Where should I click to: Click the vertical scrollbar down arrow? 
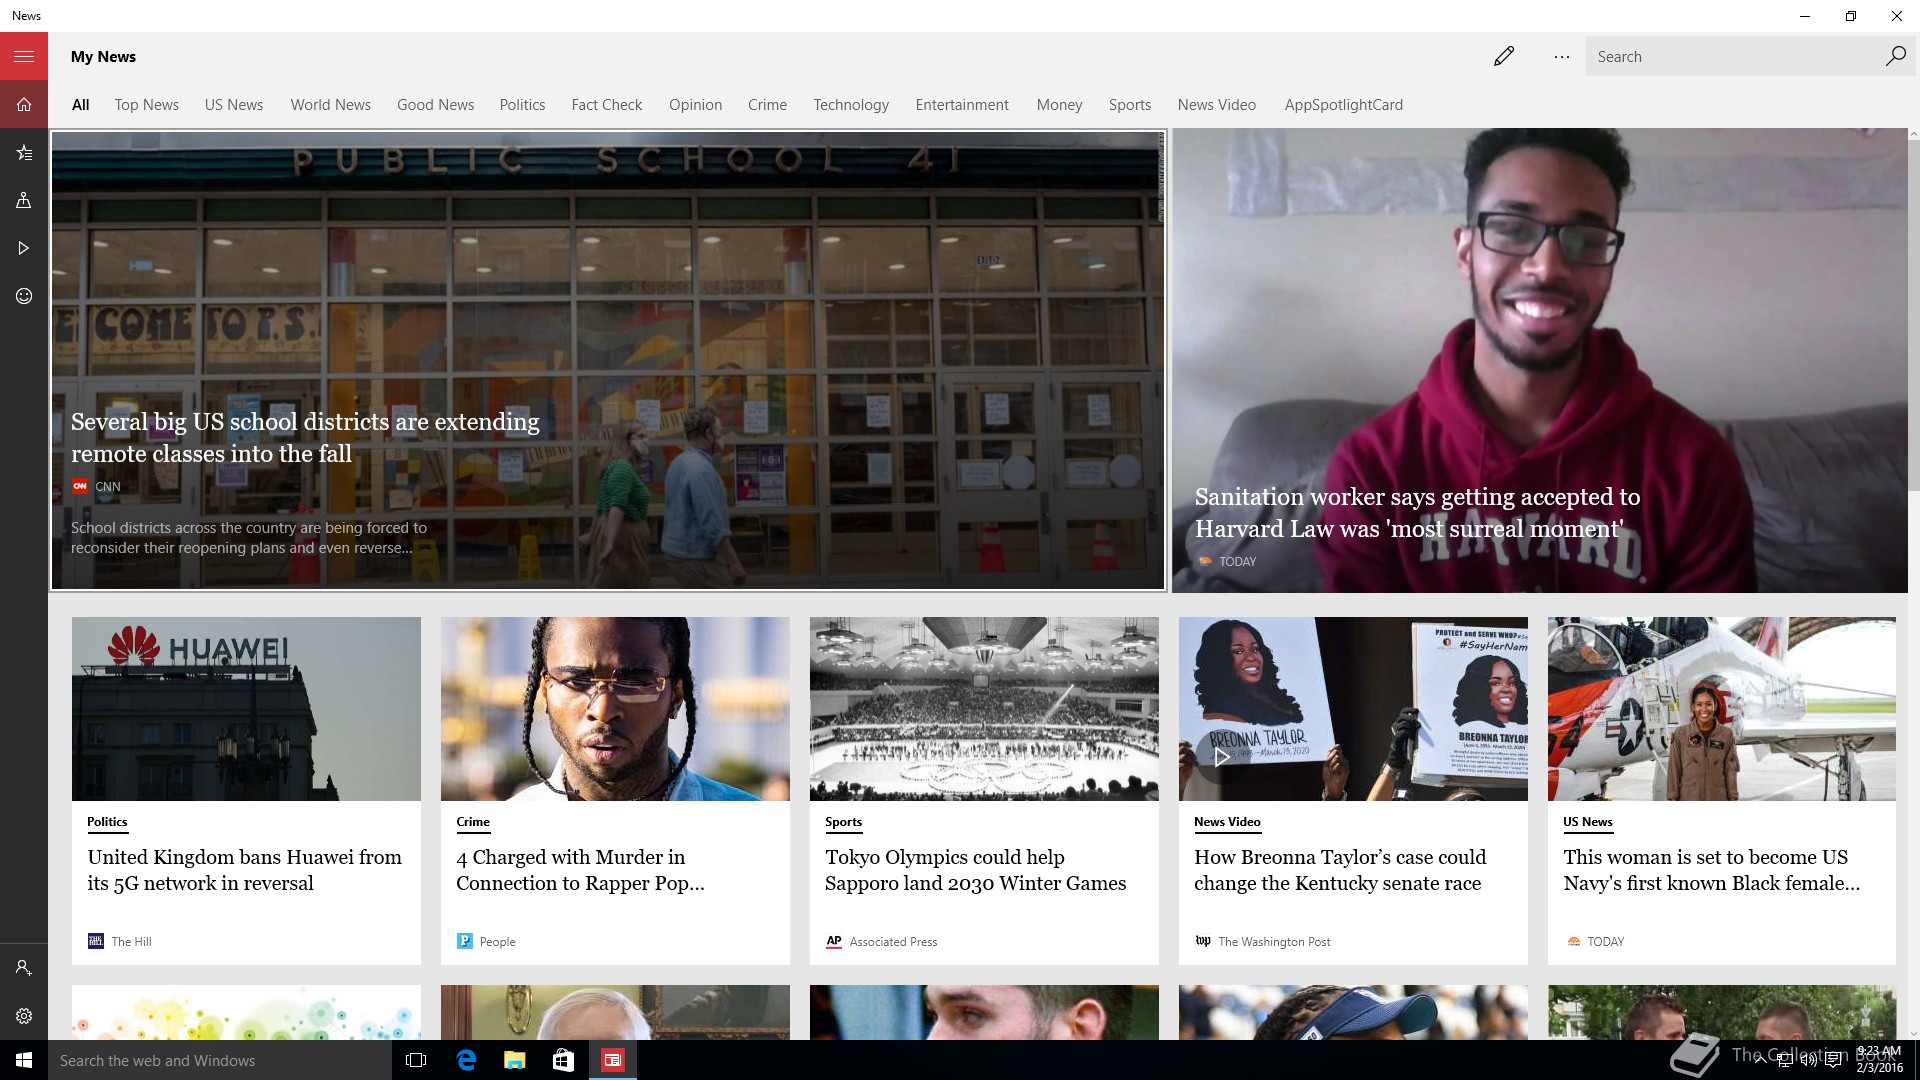(1914, 1033)
